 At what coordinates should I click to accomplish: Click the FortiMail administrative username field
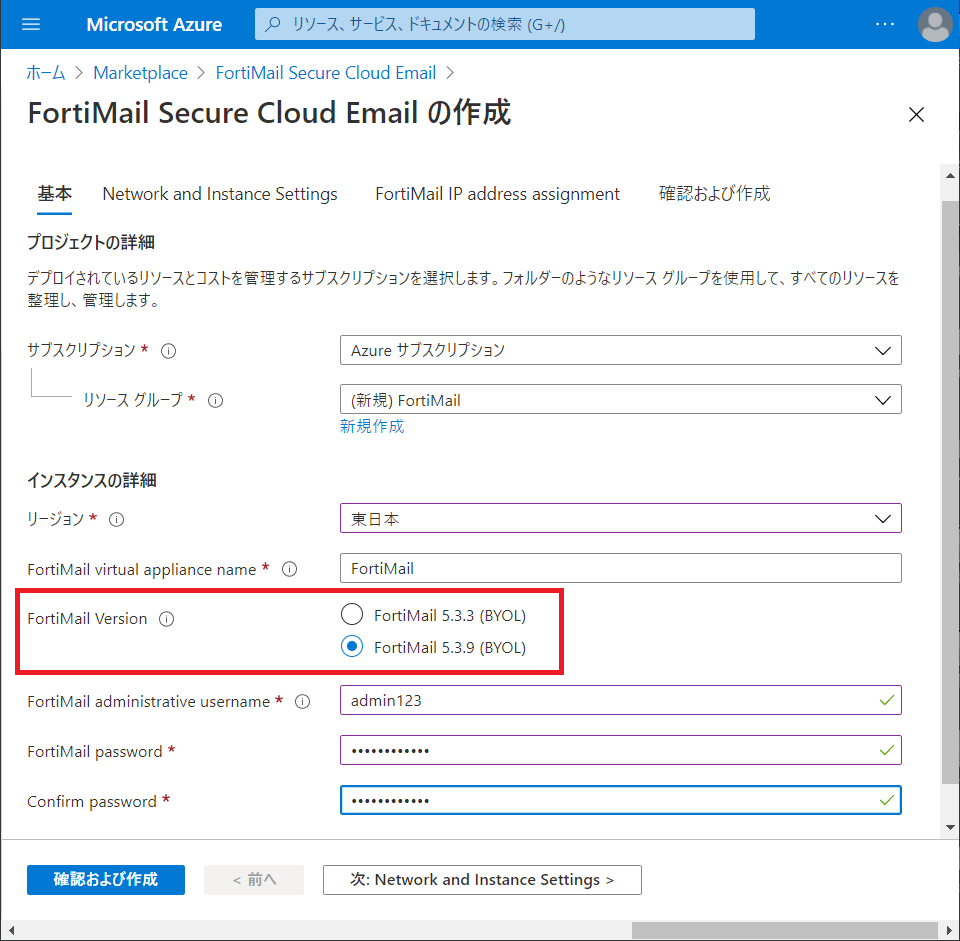coord(620,700)
